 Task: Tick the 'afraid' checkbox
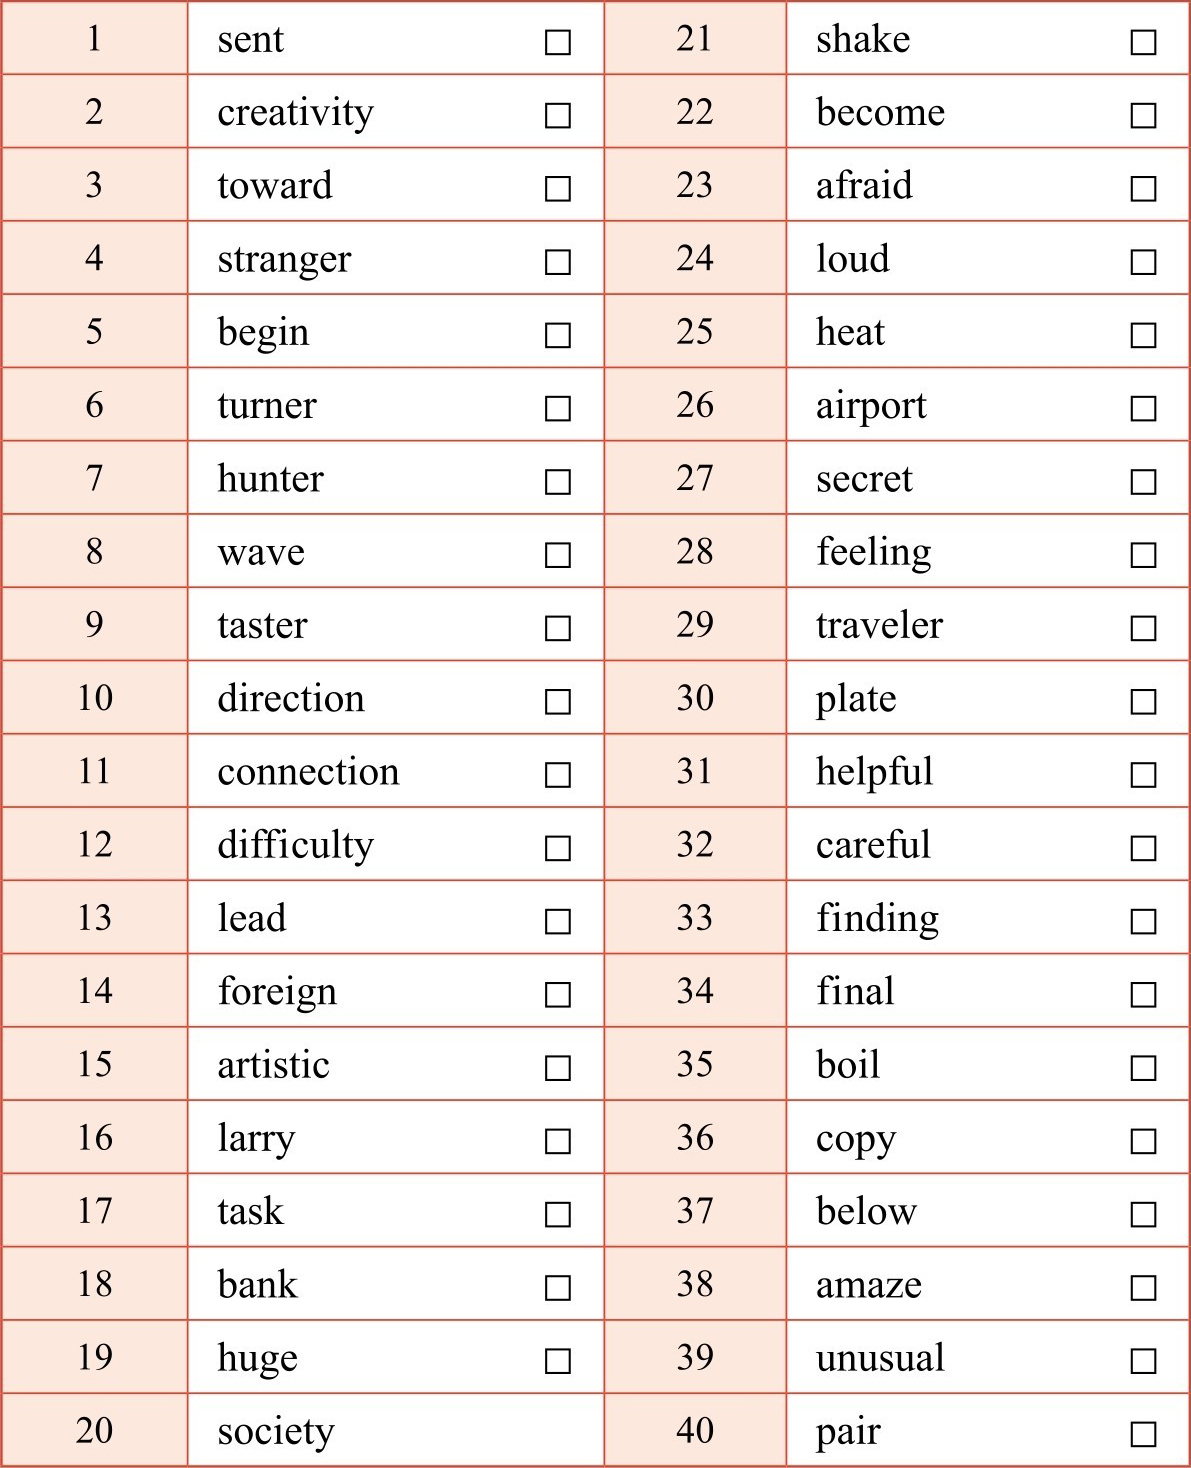(1143, 189)
